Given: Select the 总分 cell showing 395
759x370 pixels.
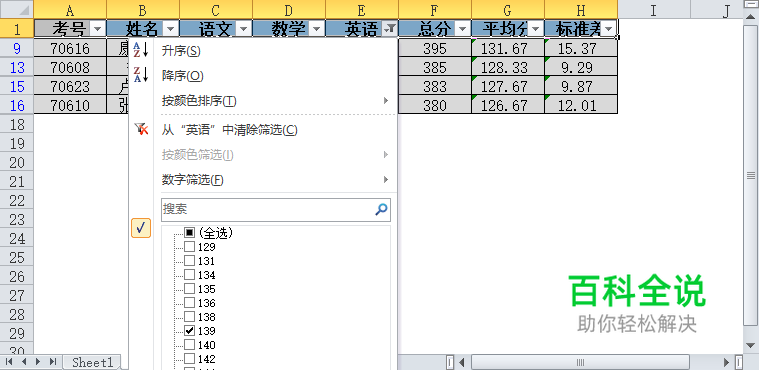Looking at the screenshot, I should (435, 48).
